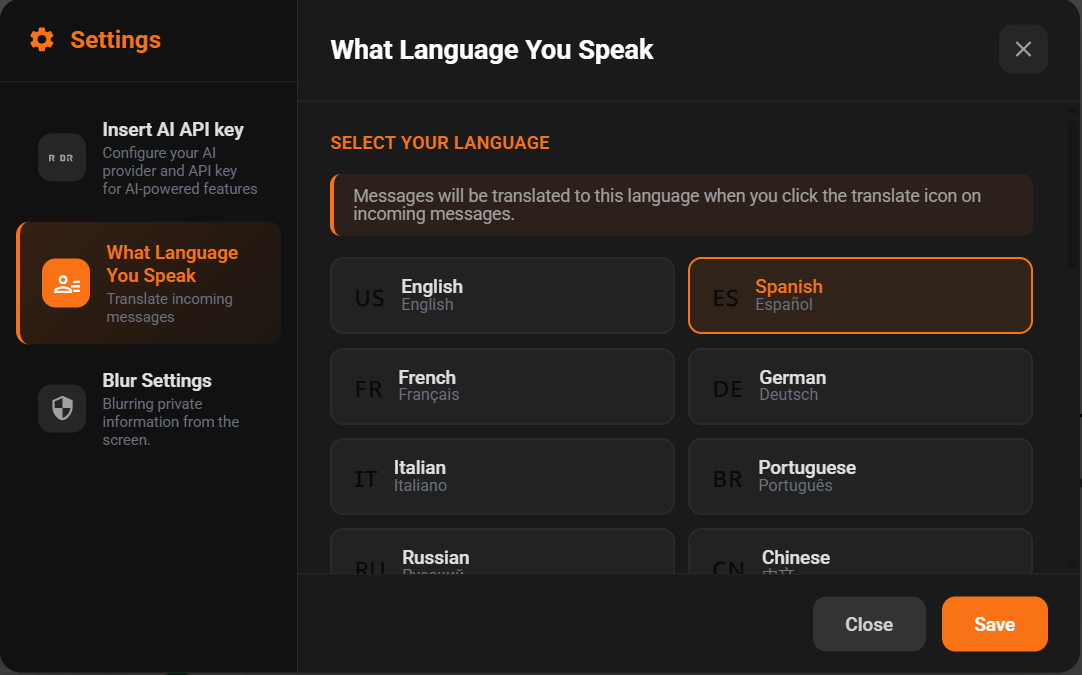This screenshot has width=1082, height=675.
Task: Click the shield icon next to Blur Settings
Action: tap(61, 409)
